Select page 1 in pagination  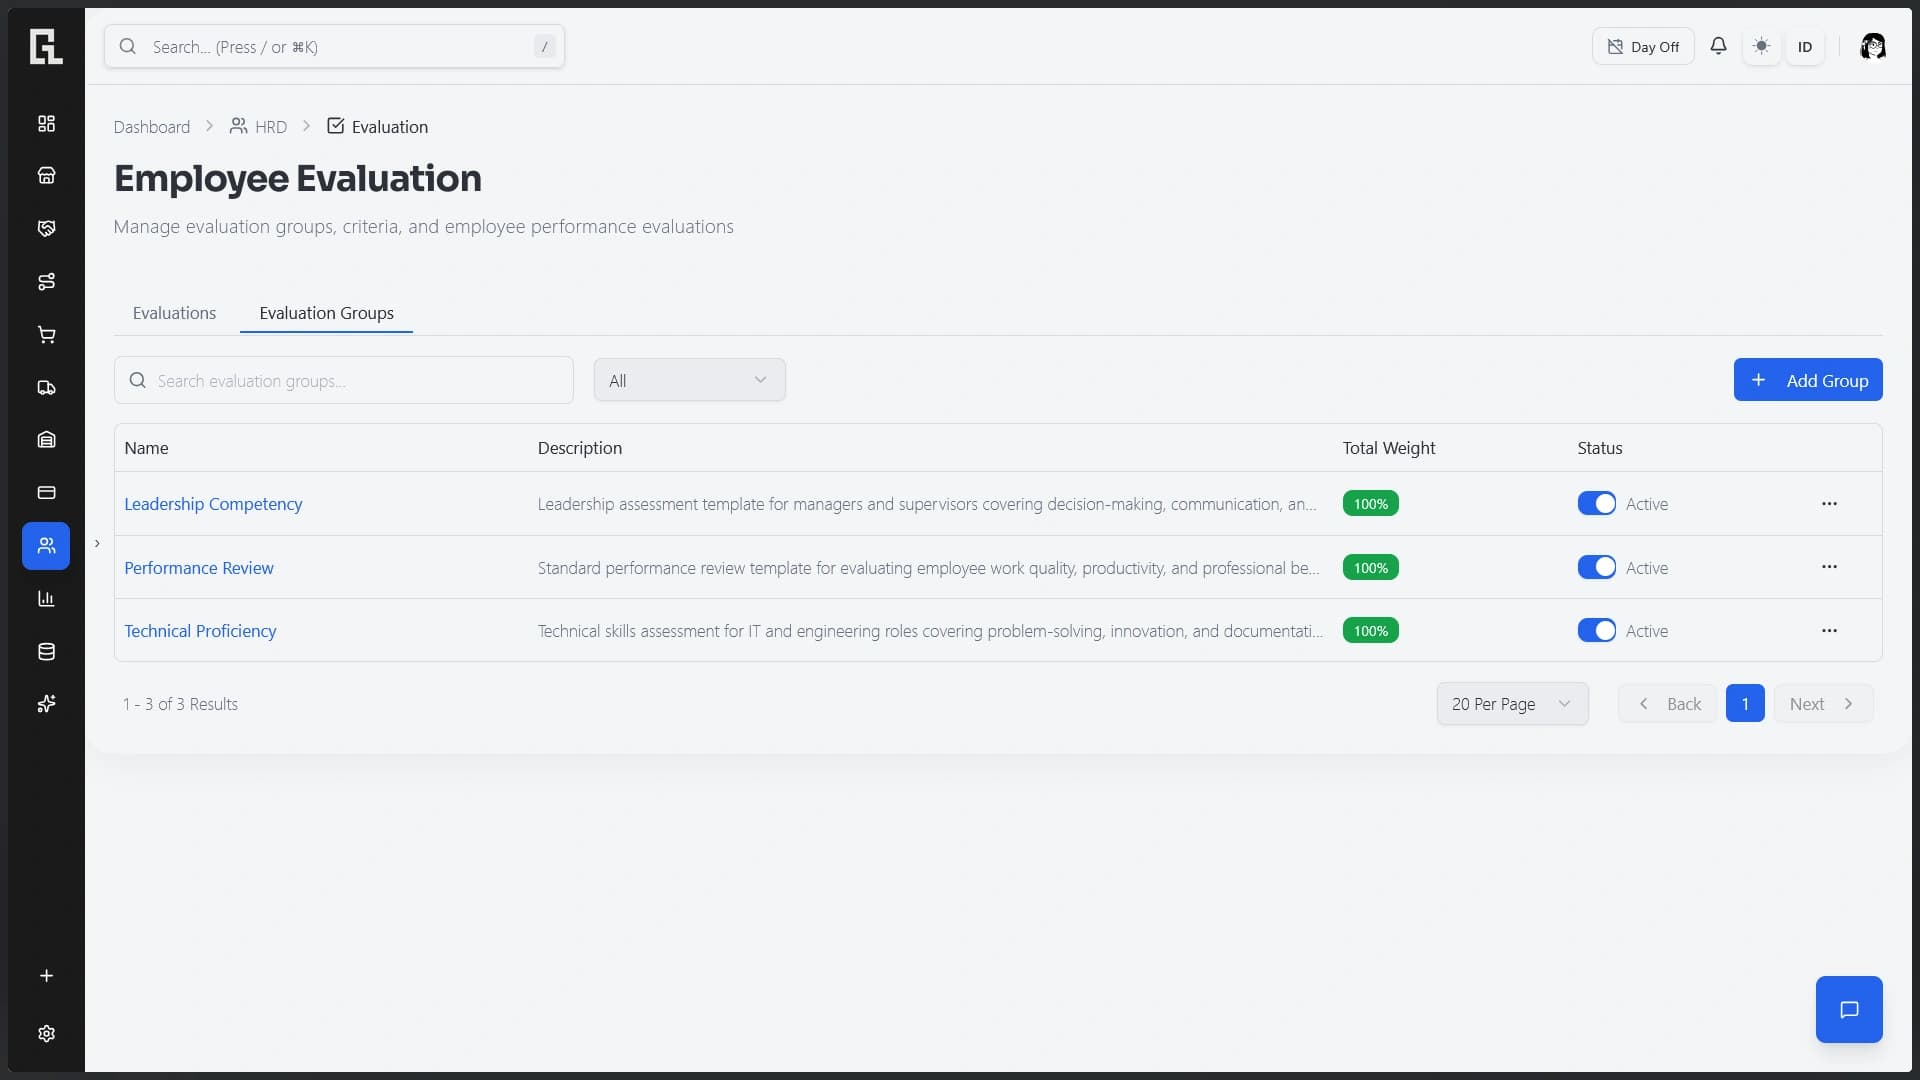pyautogui.click(x=1745, y=703)
